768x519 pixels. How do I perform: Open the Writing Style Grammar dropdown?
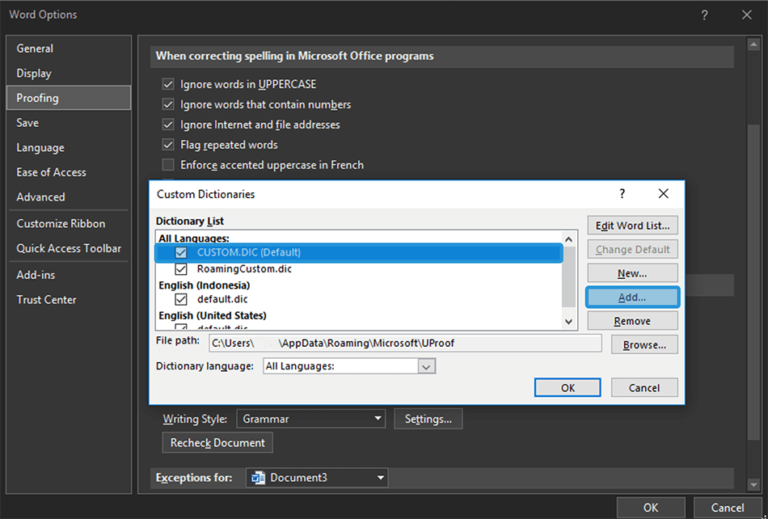[x=311, y=419]
